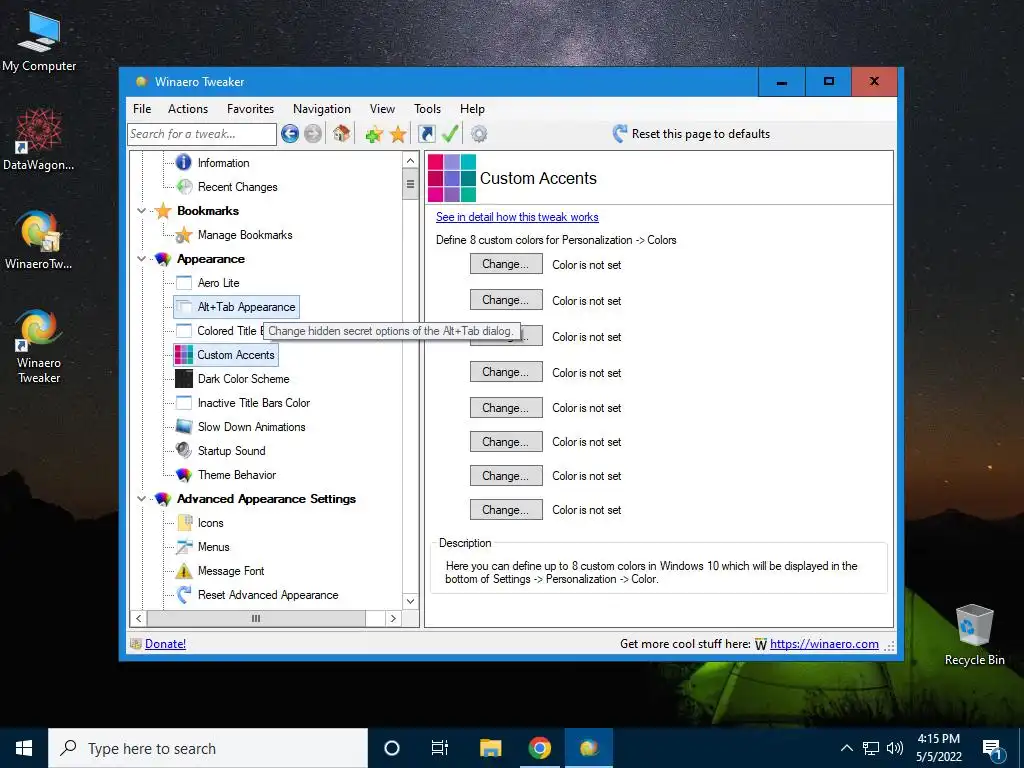
Task: Open See in detail how this tweak works link
Action: point(517,217)
